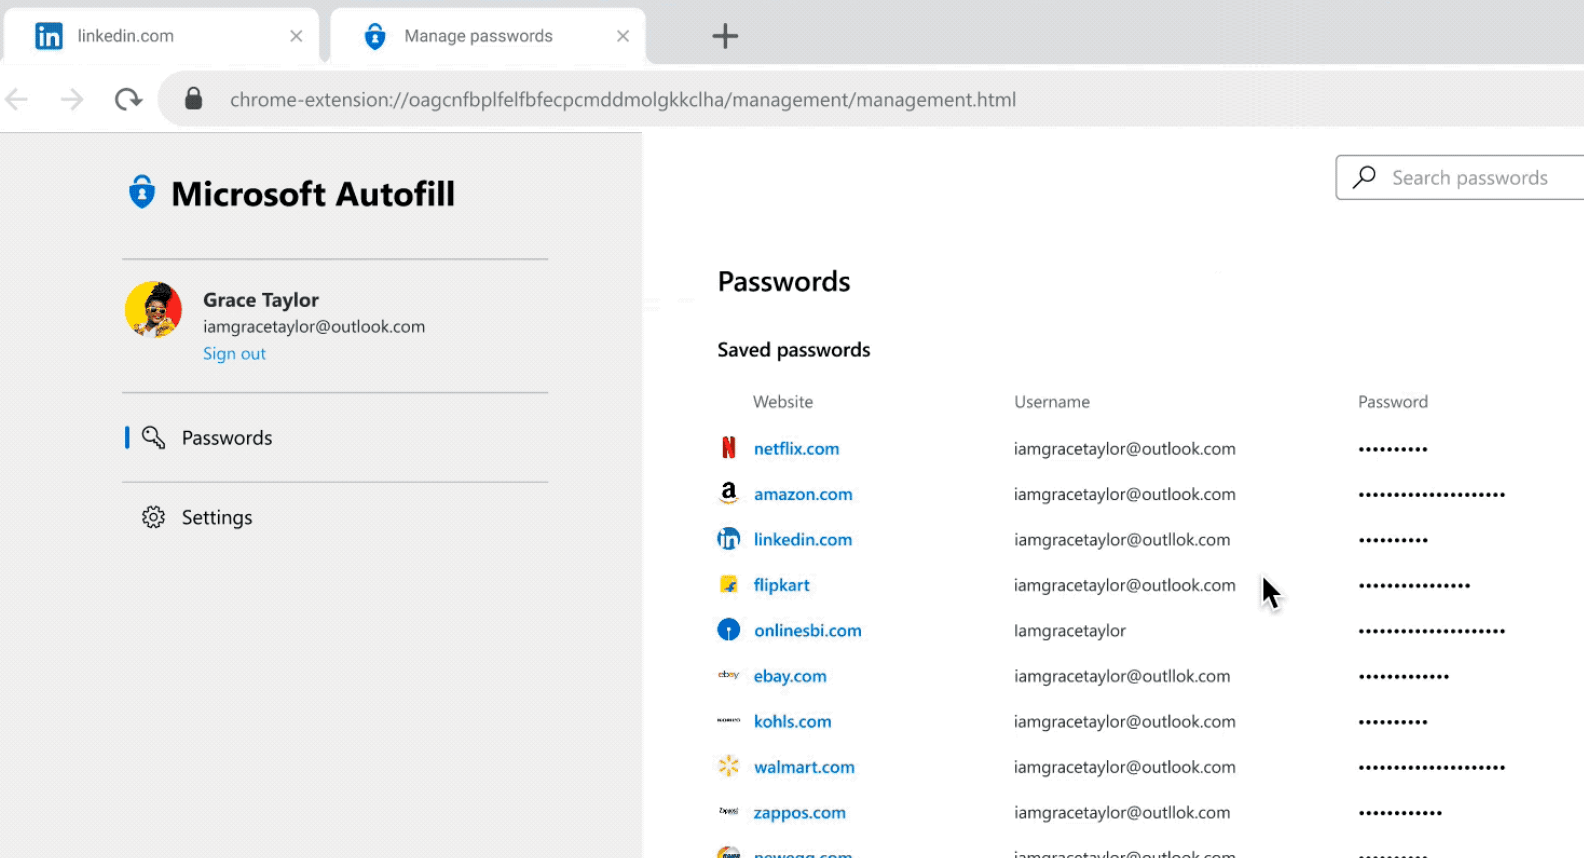Switch to the linkedin.com browser tab
The height and width of the screenshot is (858, 1584).
pyautogui.click(x=163, y=36)
